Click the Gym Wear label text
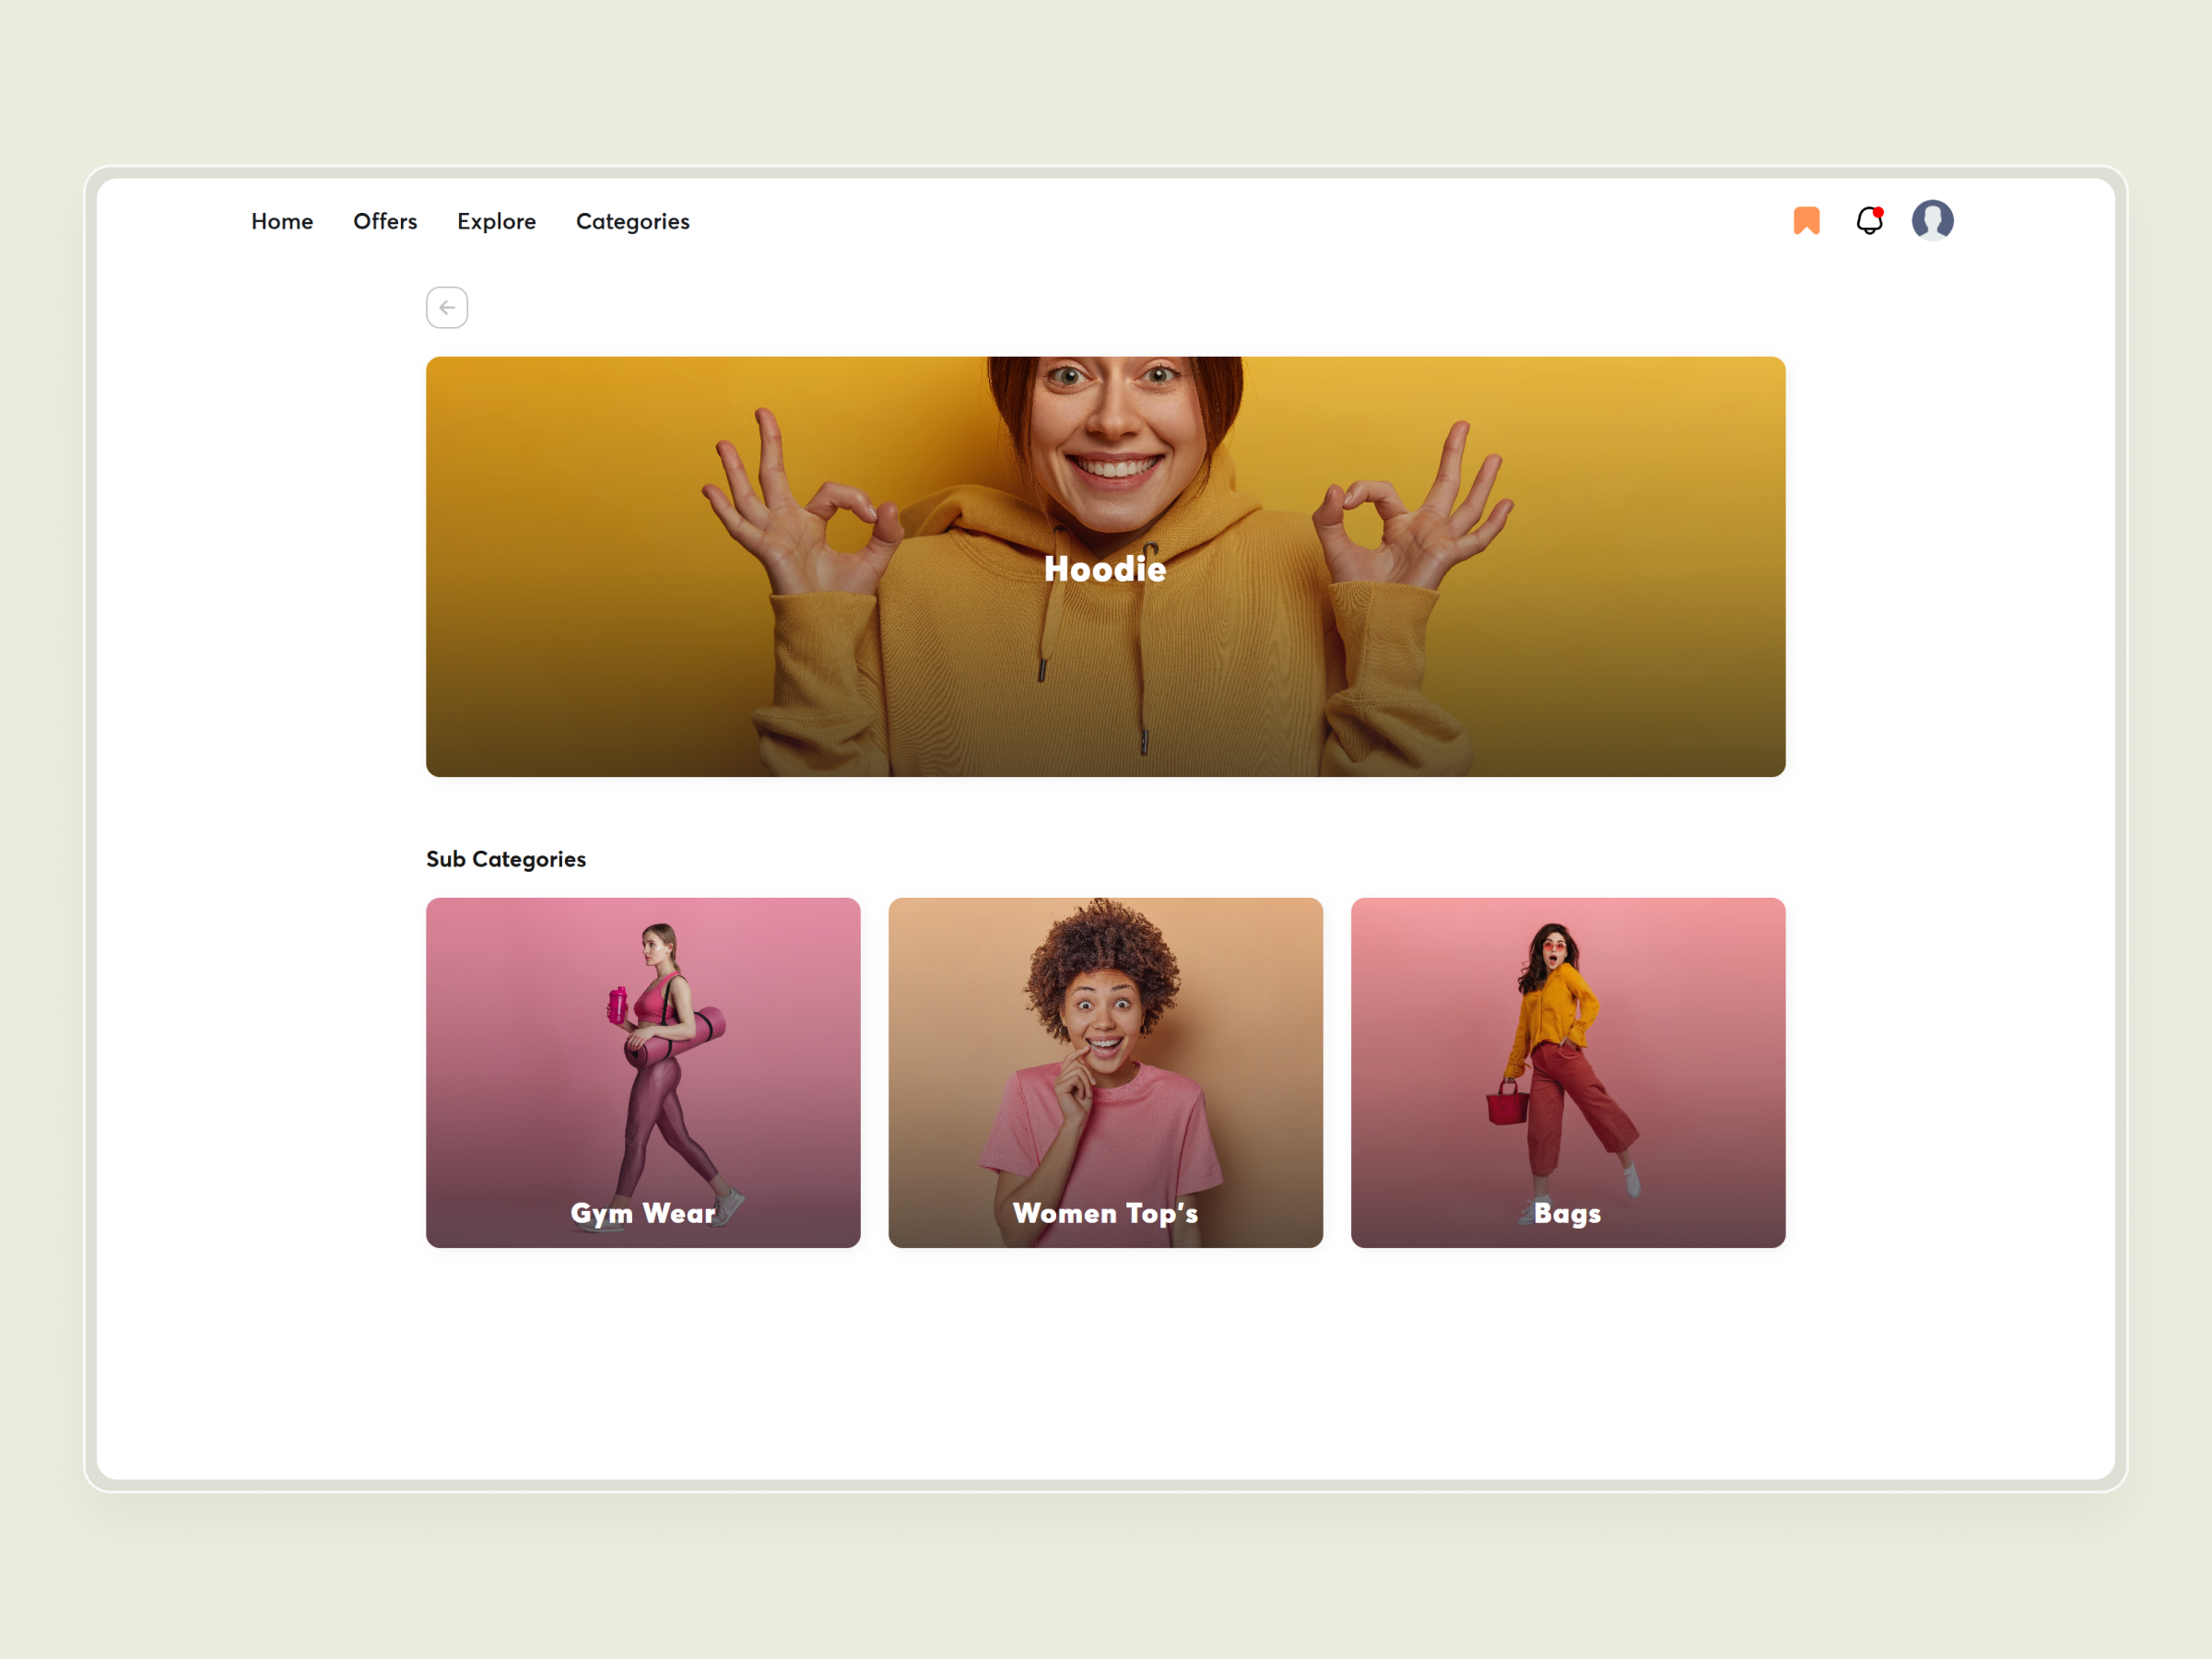This screenshot has height=1659, width=2212. click(x=642, y=1213)
